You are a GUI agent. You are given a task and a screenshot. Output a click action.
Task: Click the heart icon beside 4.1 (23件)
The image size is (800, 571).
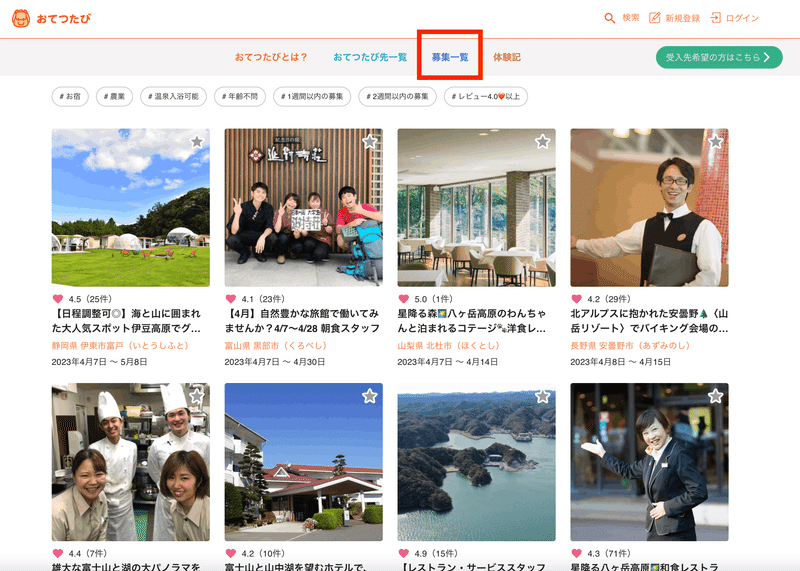point(231,299)
